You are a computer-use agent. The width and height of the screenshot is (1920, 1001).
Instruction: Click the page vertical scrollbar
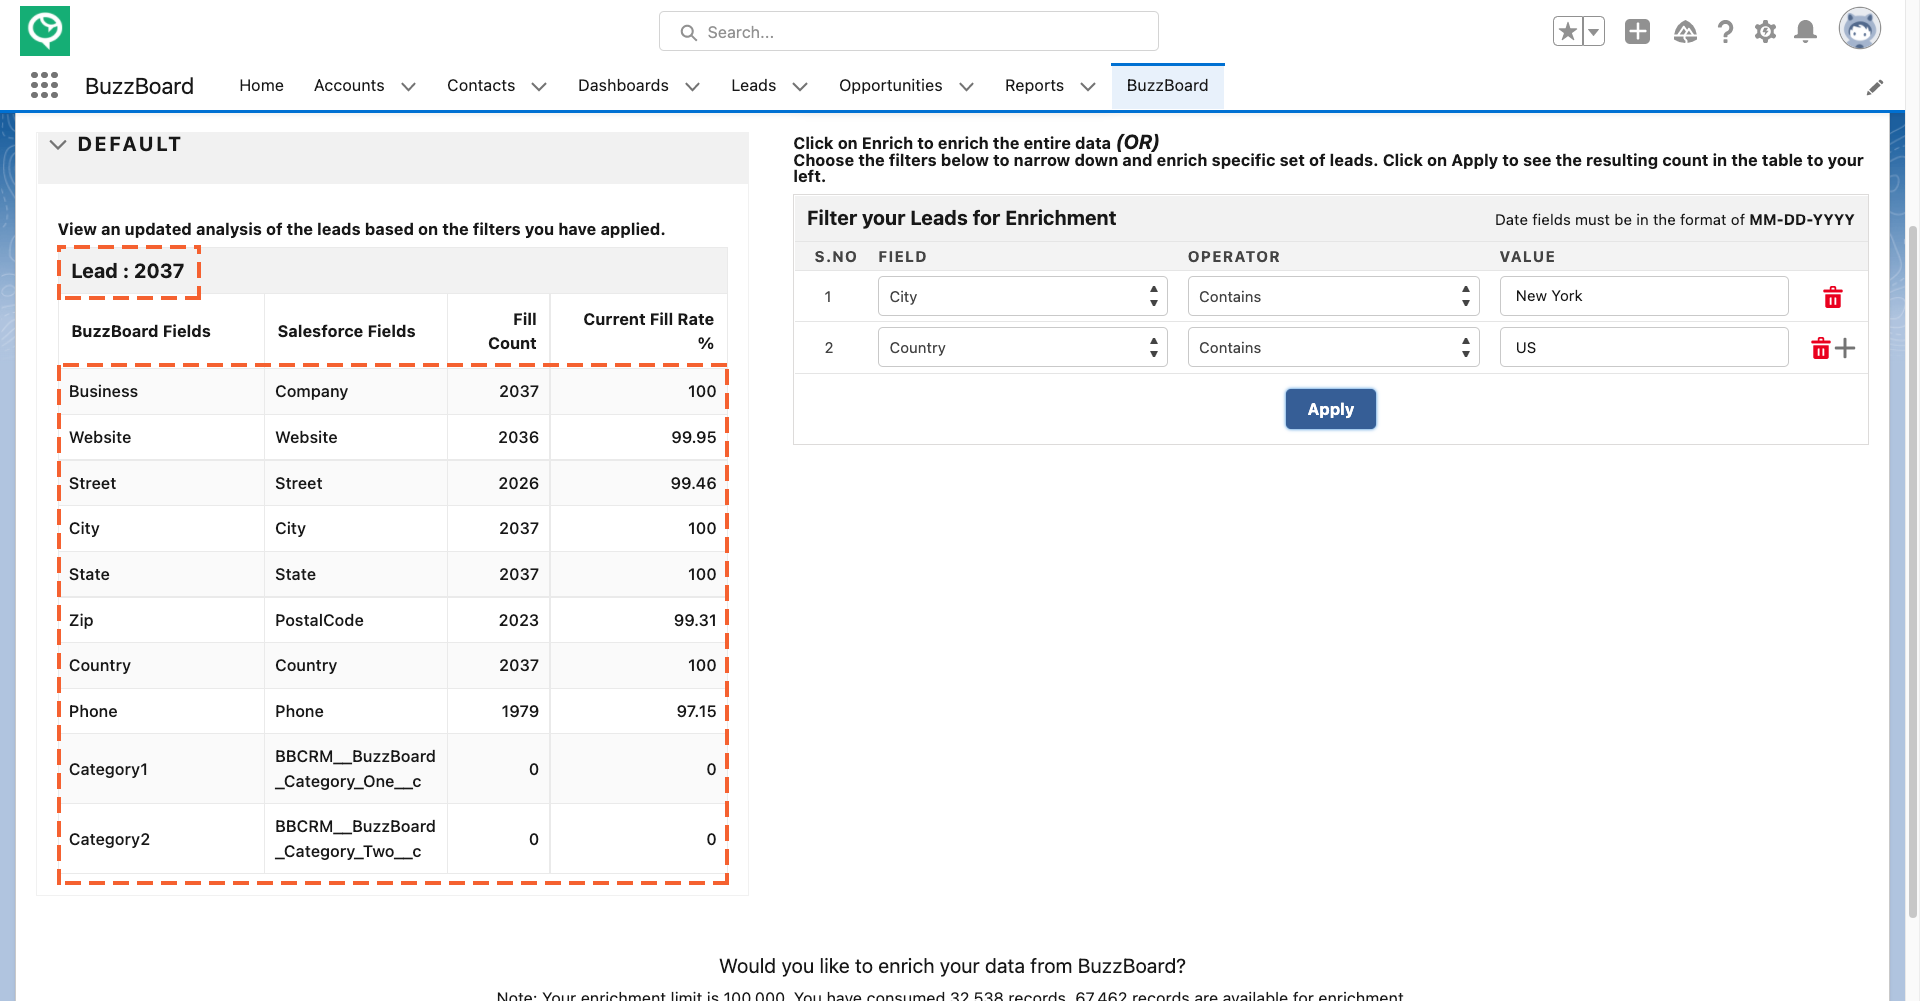[1913, 570]
